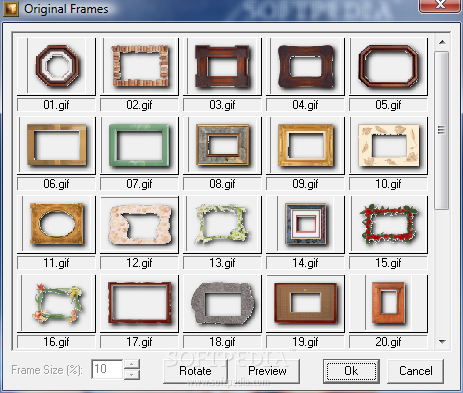
Task: Select the green jade frame 07.gif
Action: pyautogui.click(x=139, y=145)
